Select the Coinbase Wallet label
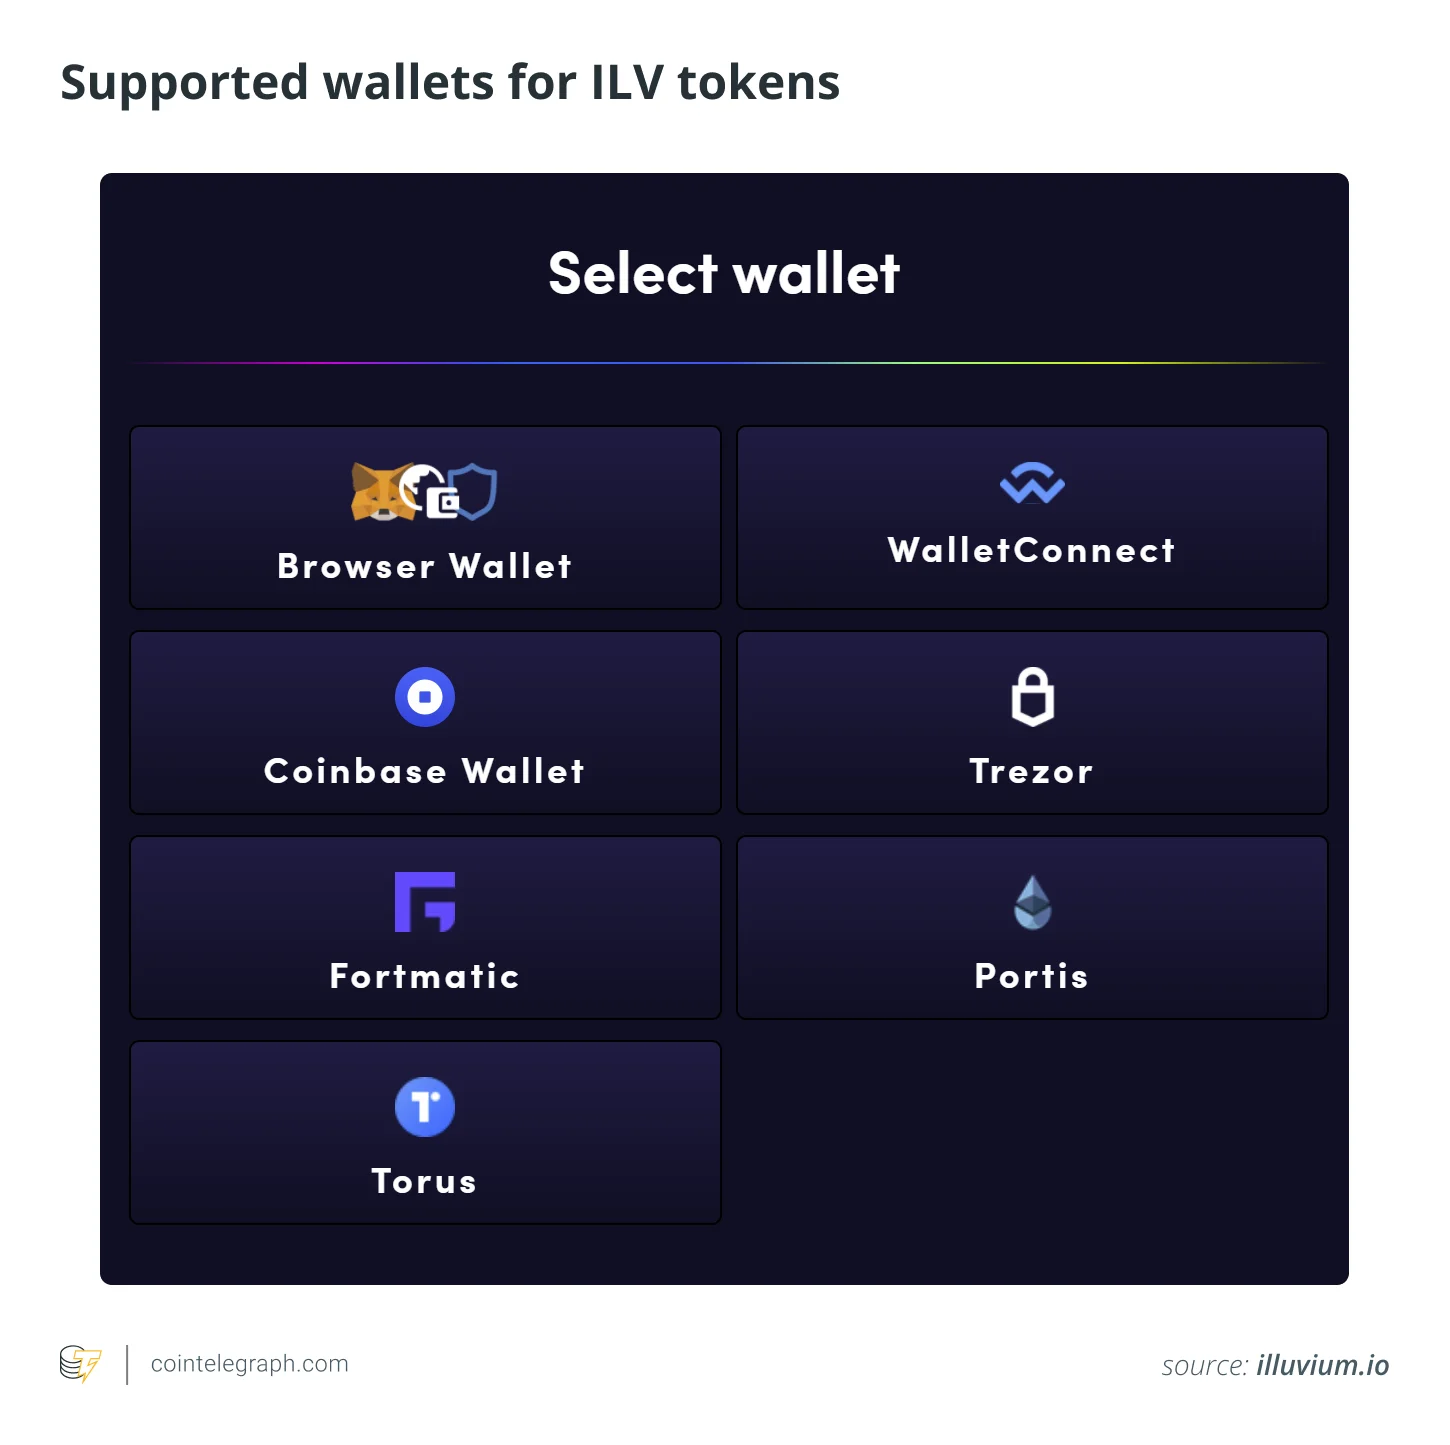Image resolution: width=1450 pixels, height=1445 pixels. click(425, 771)
